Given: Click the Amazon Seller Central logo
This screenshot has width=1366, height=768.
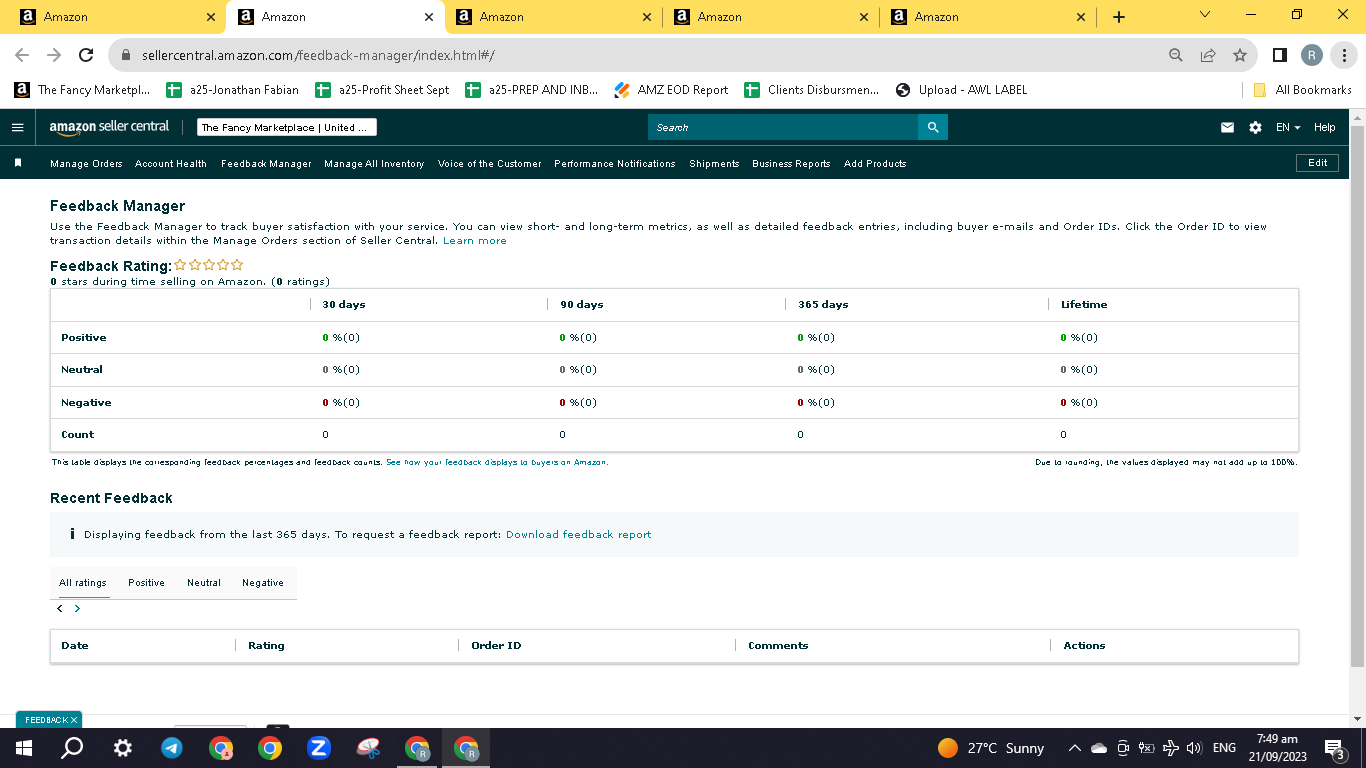Looking at the screenshot, I should tap(109, 127).
